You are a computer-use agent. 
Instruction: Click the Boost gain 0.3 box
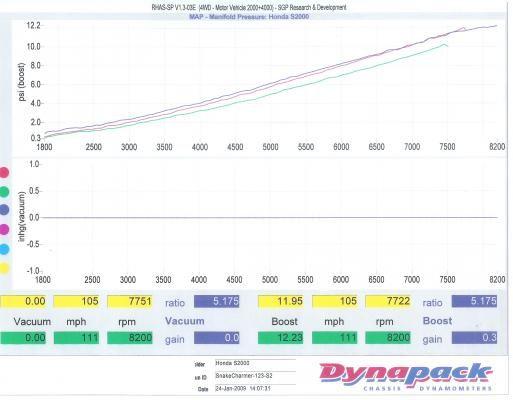tap(474, 338)
